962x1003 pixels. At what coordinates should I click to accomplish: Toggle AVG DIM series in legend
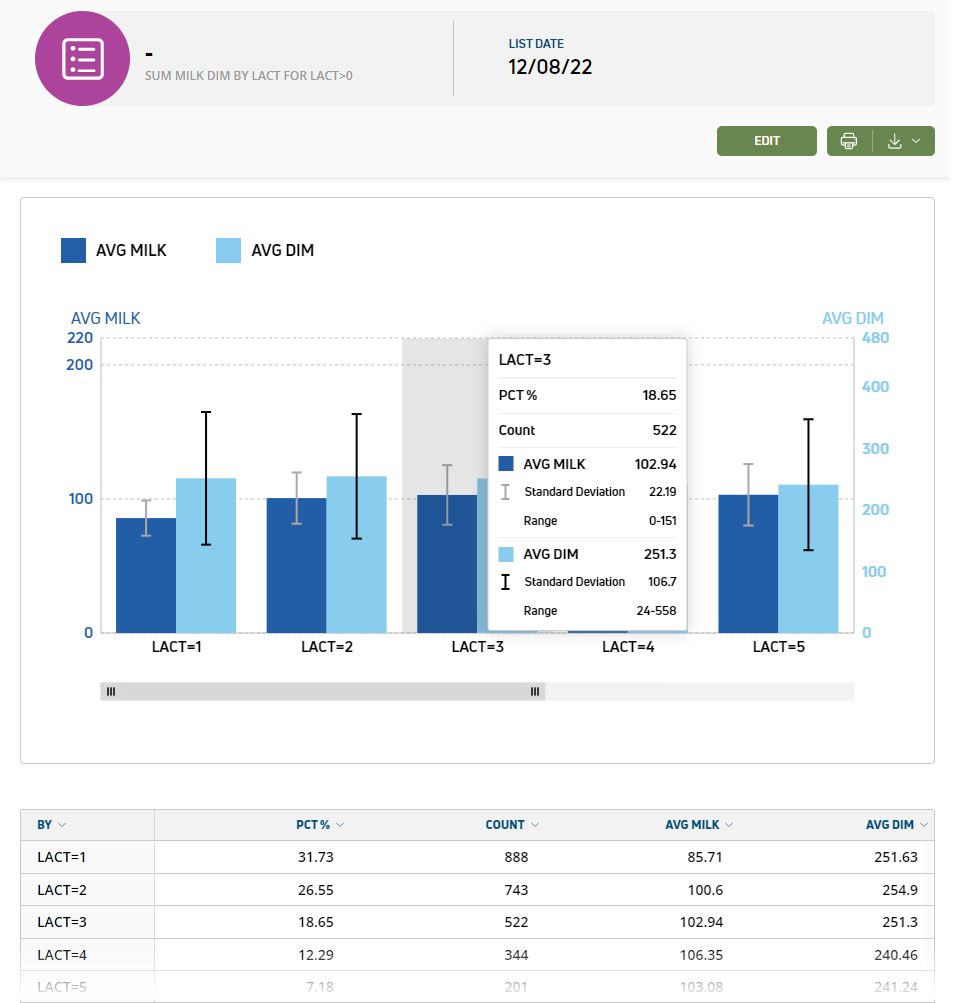(x=265, y=250)
